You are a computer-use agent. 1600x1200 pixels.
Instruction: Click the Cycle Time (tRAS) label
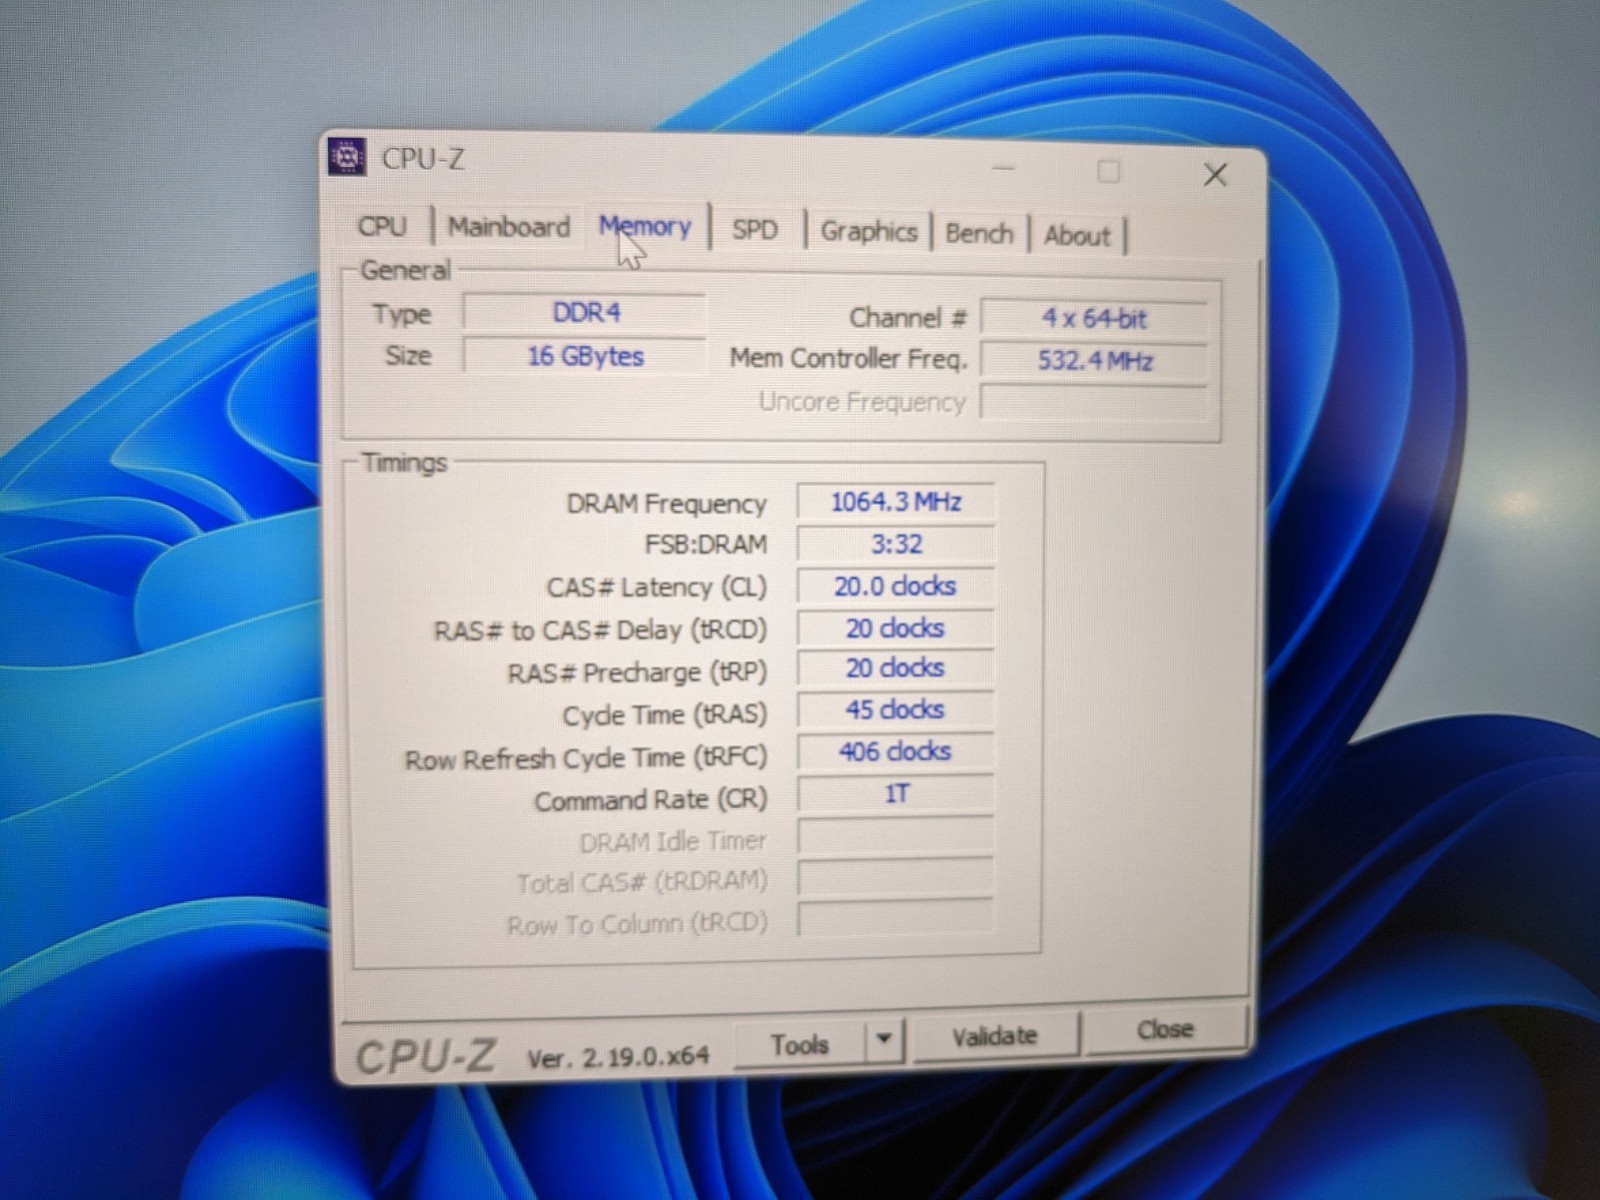point(665,716)
